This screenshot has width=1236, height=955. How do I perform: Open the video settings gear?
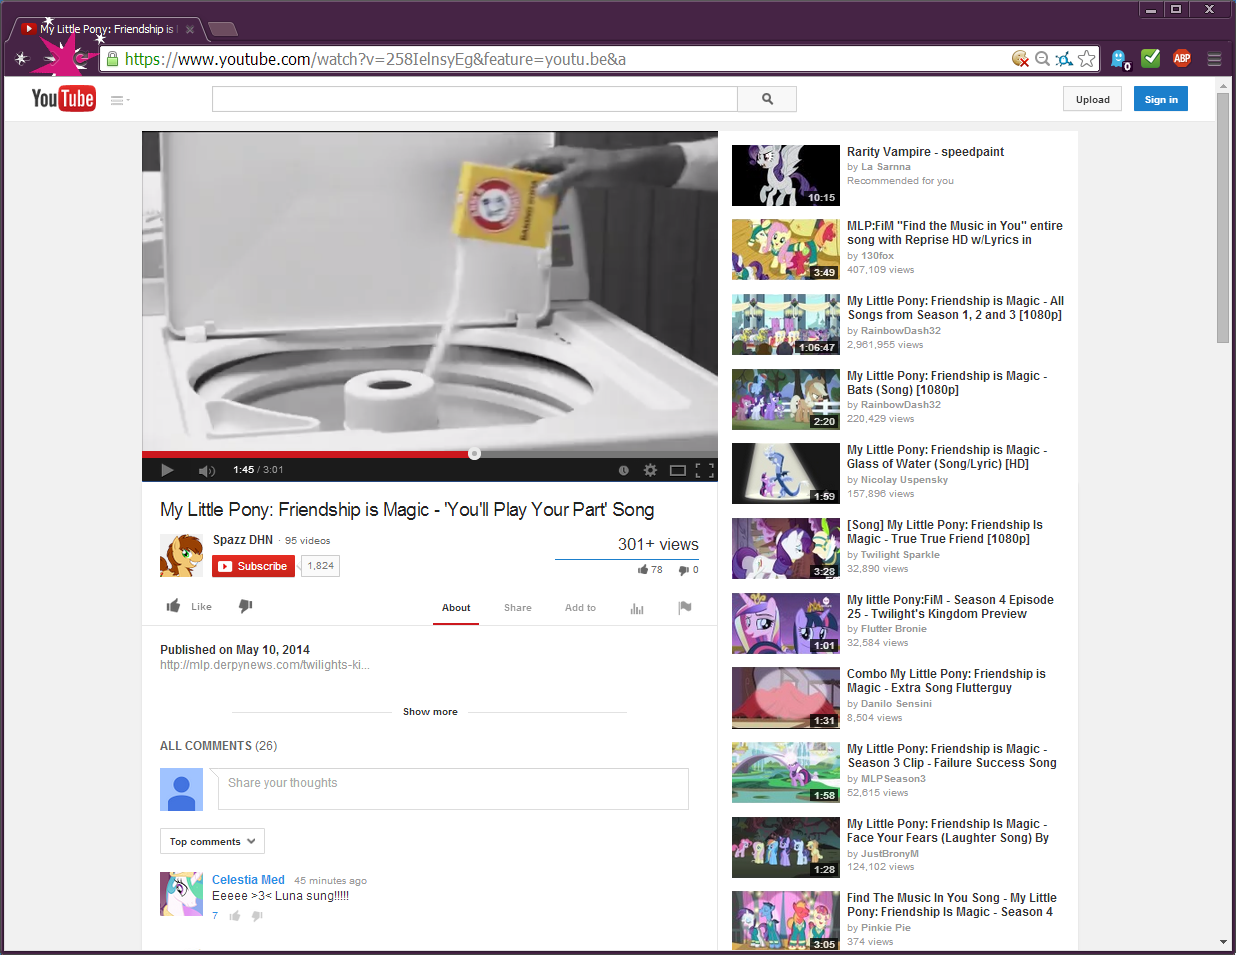[x=650, y=470]
